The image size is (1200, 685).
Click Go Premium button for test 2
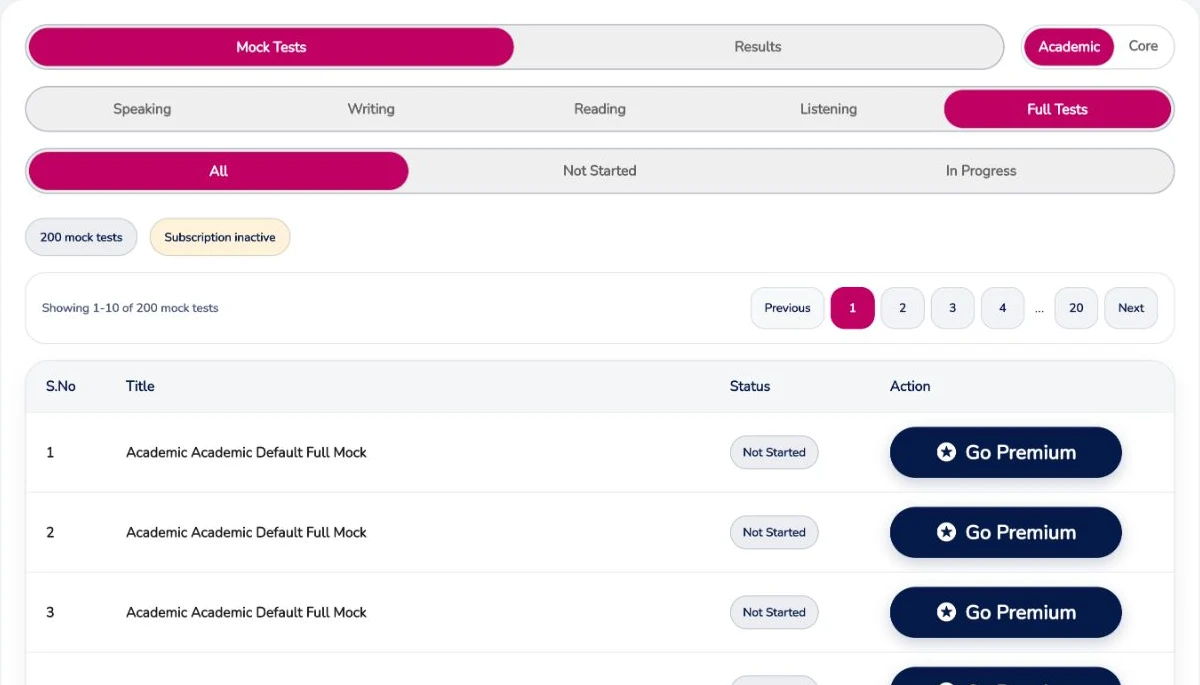click(x=1006, y=532)
